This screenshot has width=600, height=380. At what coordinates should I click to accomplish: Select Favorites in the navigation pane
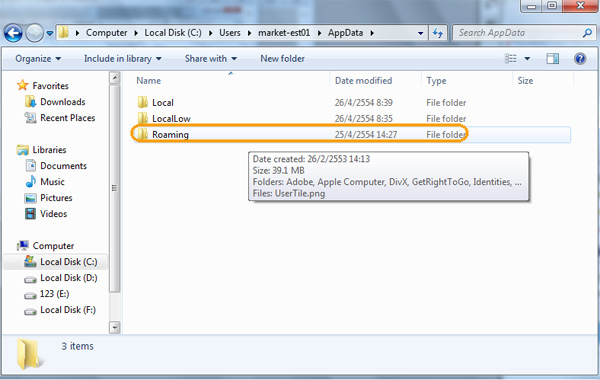50,86
